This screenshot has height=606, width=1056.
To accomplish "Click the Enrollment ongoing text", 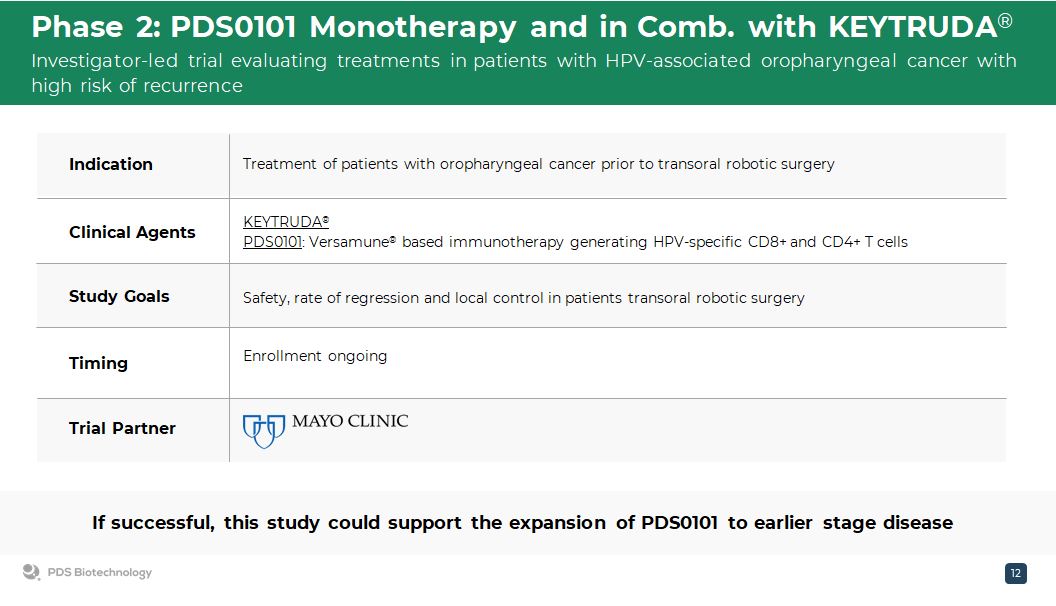I will 315,356.
